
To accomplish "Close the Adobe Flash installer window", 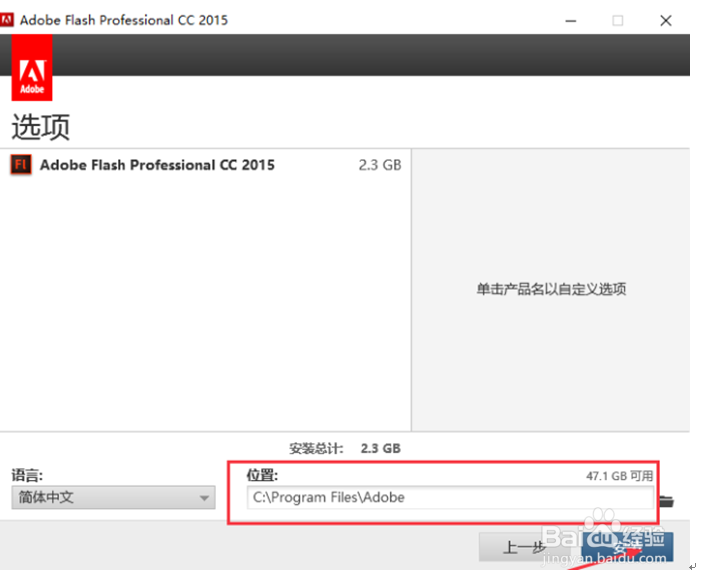I will [x=666, y=21].
